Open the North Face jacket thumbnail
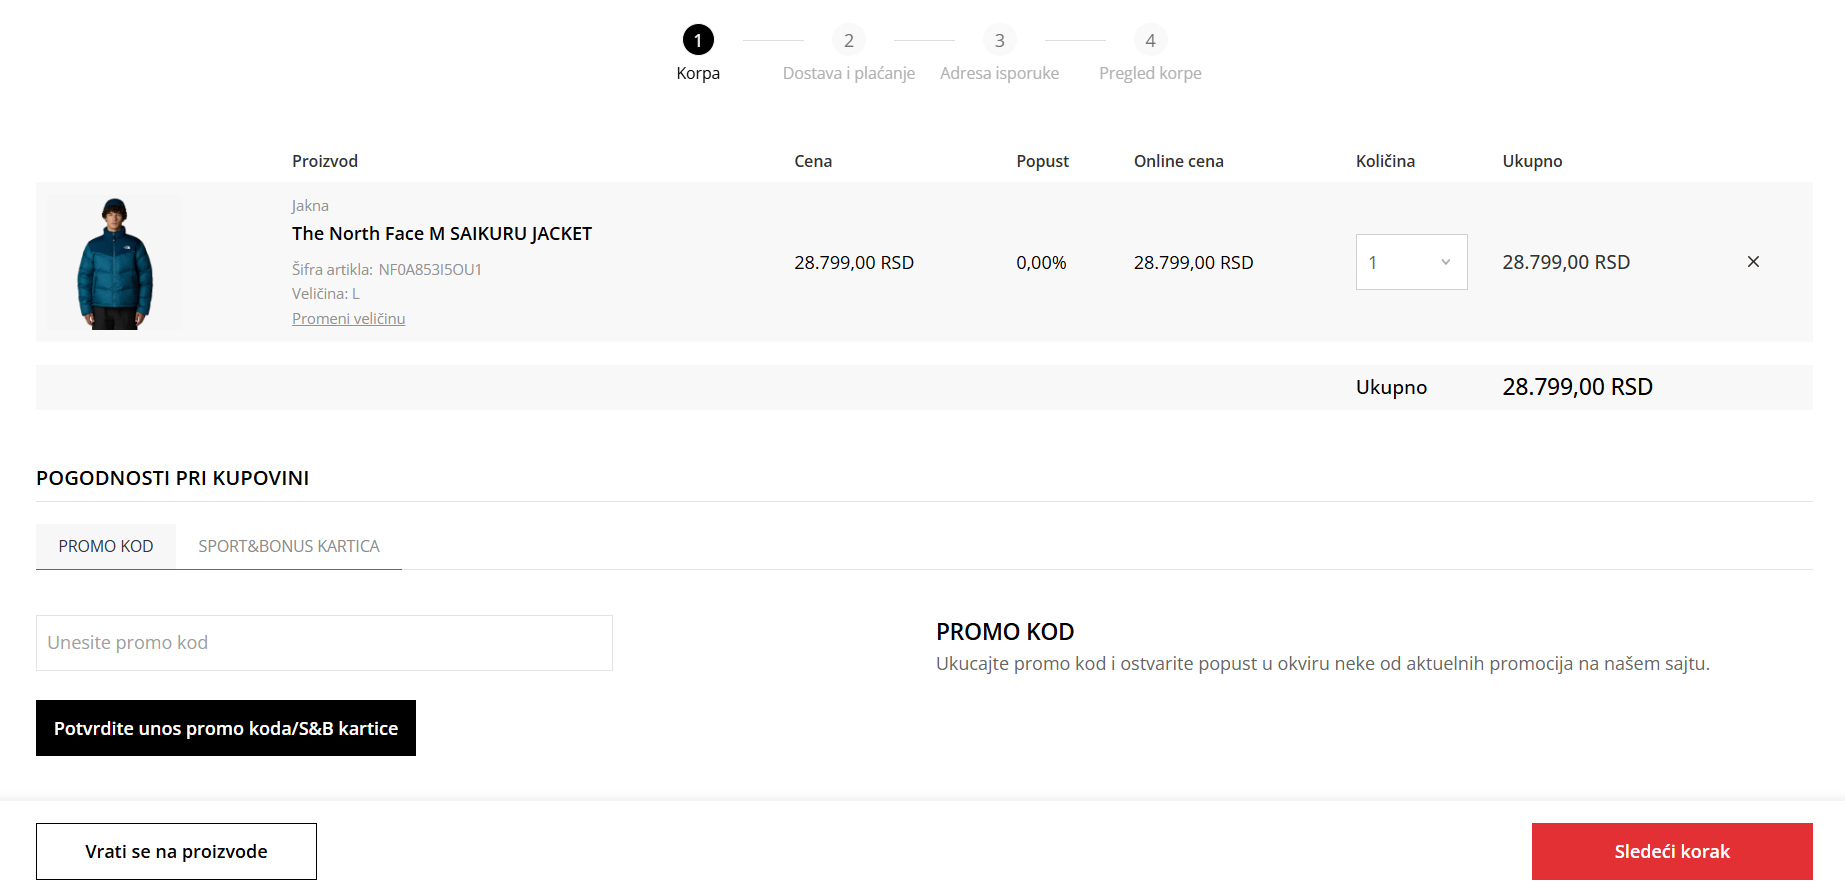 [x=115, y=263]
